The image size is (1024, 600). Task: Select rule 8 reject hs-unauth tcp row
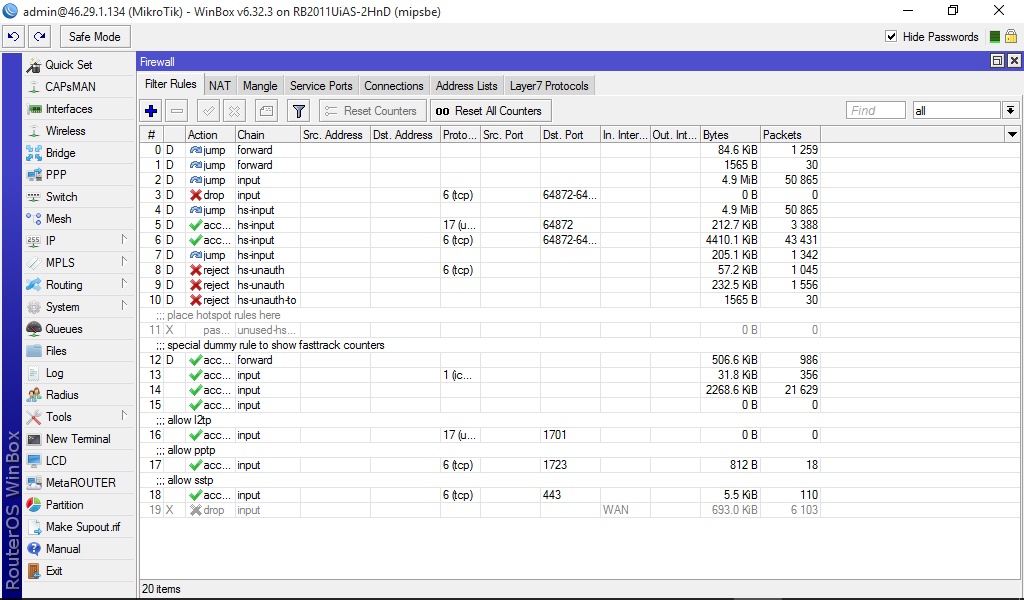click(480, 270)
